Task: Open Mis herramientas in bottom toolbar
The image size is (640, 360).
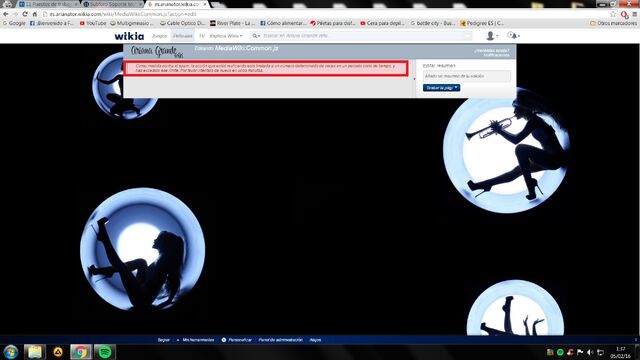Action: point(198,340)
